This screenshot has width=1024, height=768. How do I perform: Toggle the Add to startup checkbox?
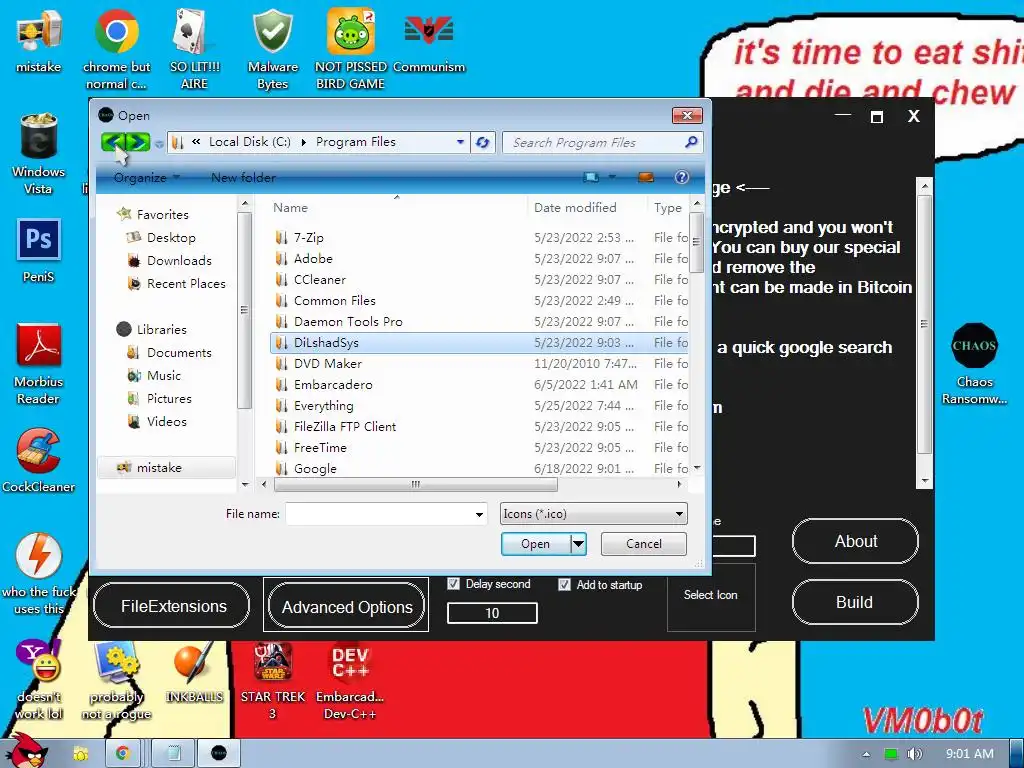click(x=564, y=584)
